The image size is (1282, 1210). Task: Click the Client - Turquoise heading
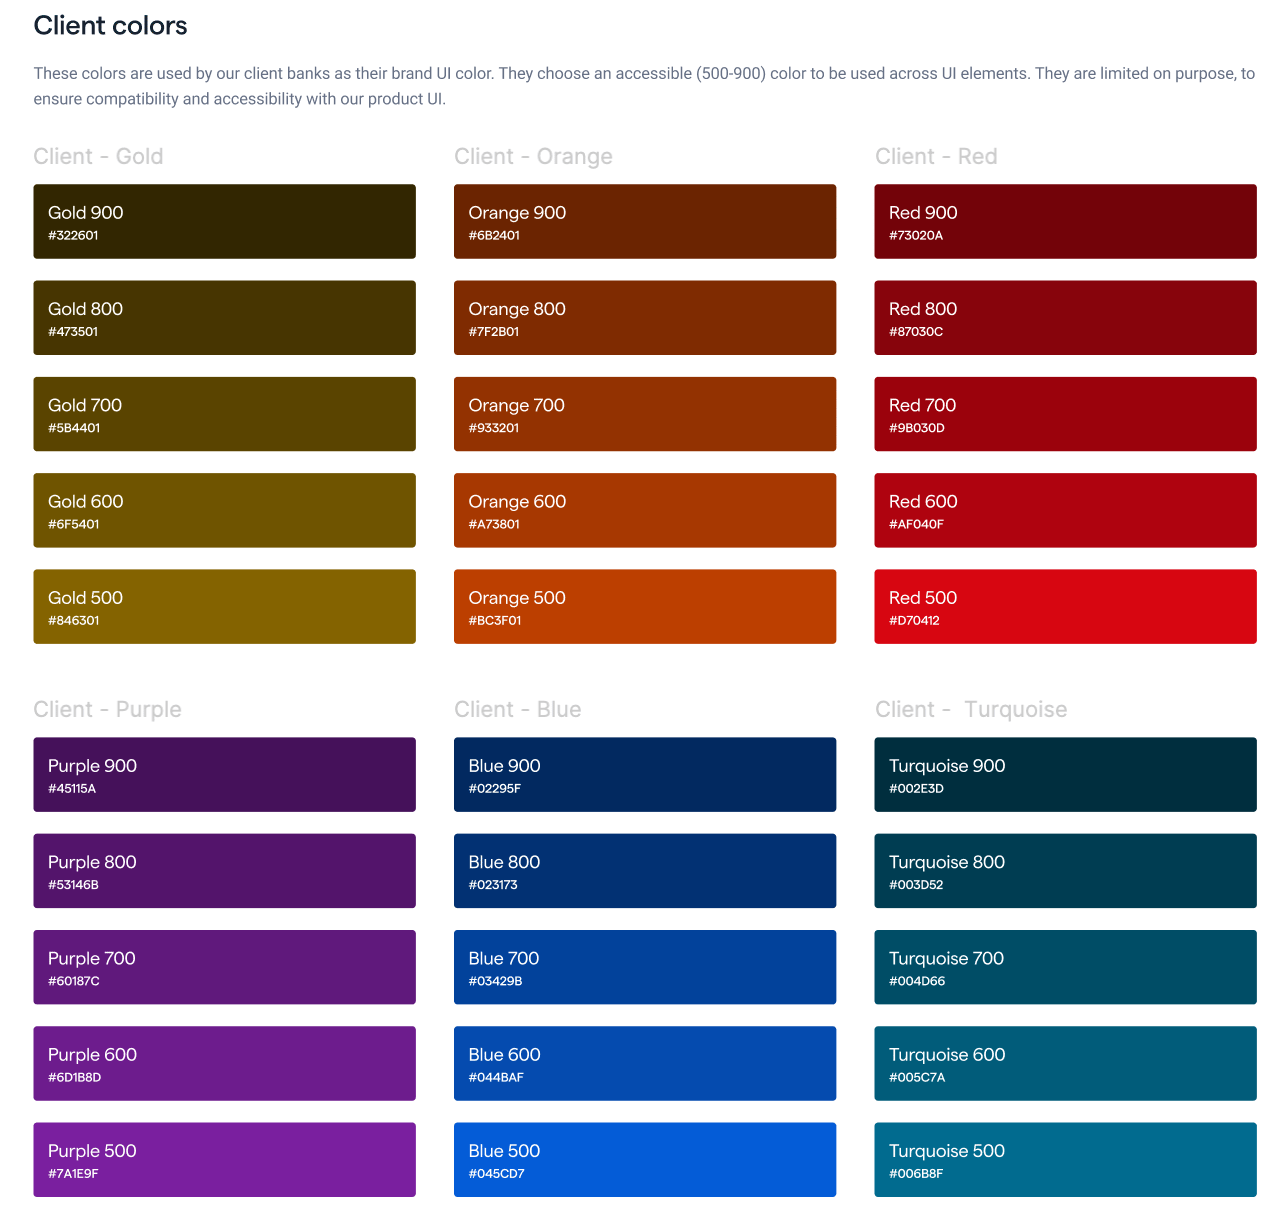click(970, 710)
